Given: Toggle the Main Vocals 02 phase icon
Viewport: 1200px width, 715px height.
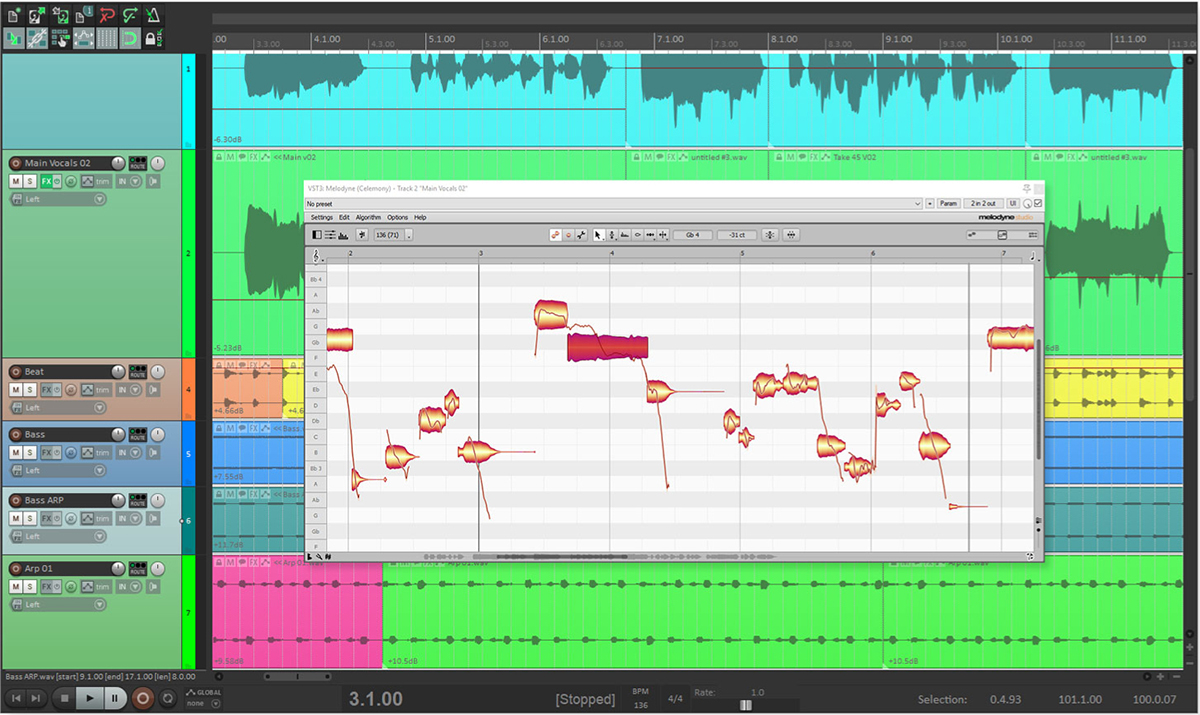Looking at the screenshot, I should 71,181.
